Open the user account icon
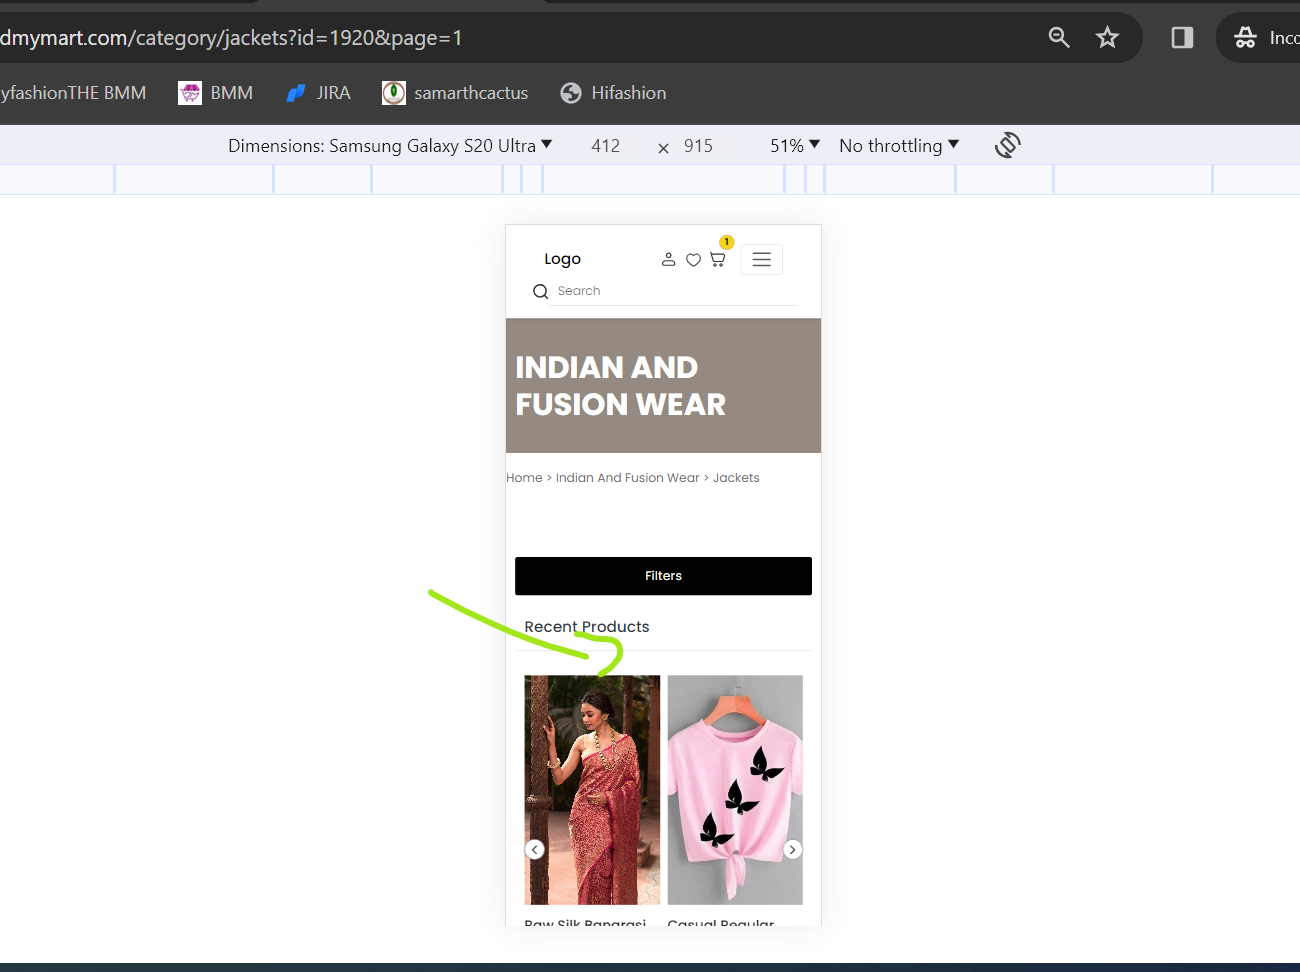 pyautogui.click(x=669, y=259)
